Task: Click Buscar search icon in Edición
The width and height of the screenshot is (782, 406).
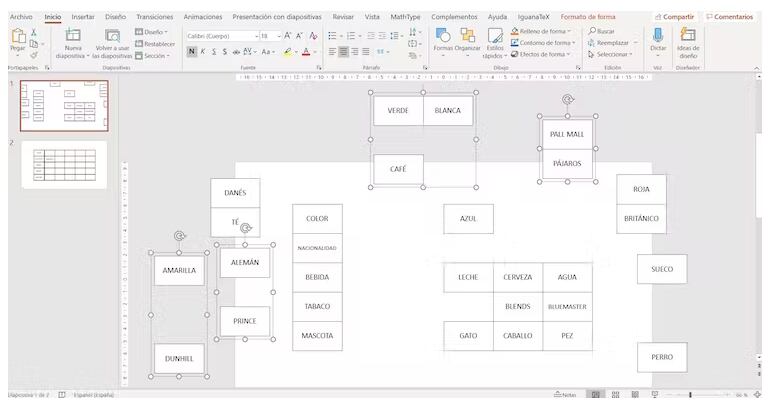Action: click(x=593, y=31)
